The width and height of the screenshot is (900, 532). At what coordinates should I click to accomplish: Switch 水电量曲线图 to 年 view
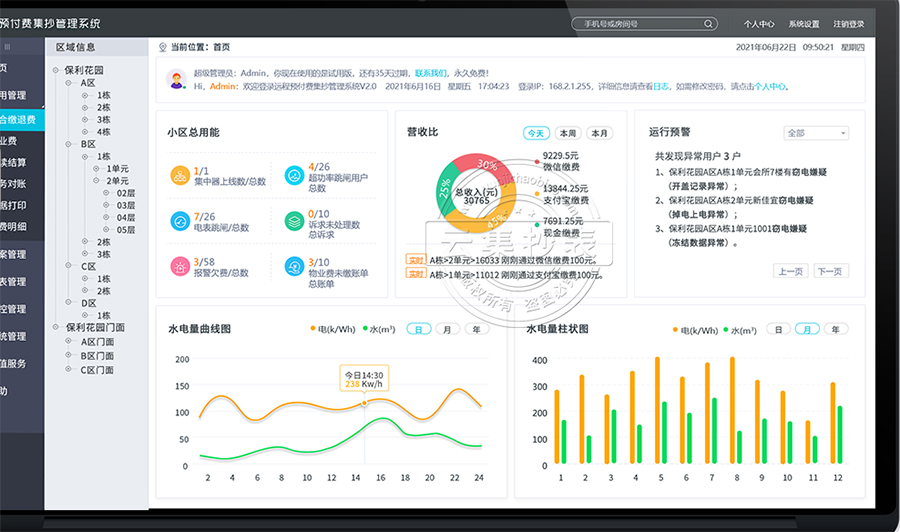pos(476,329)
